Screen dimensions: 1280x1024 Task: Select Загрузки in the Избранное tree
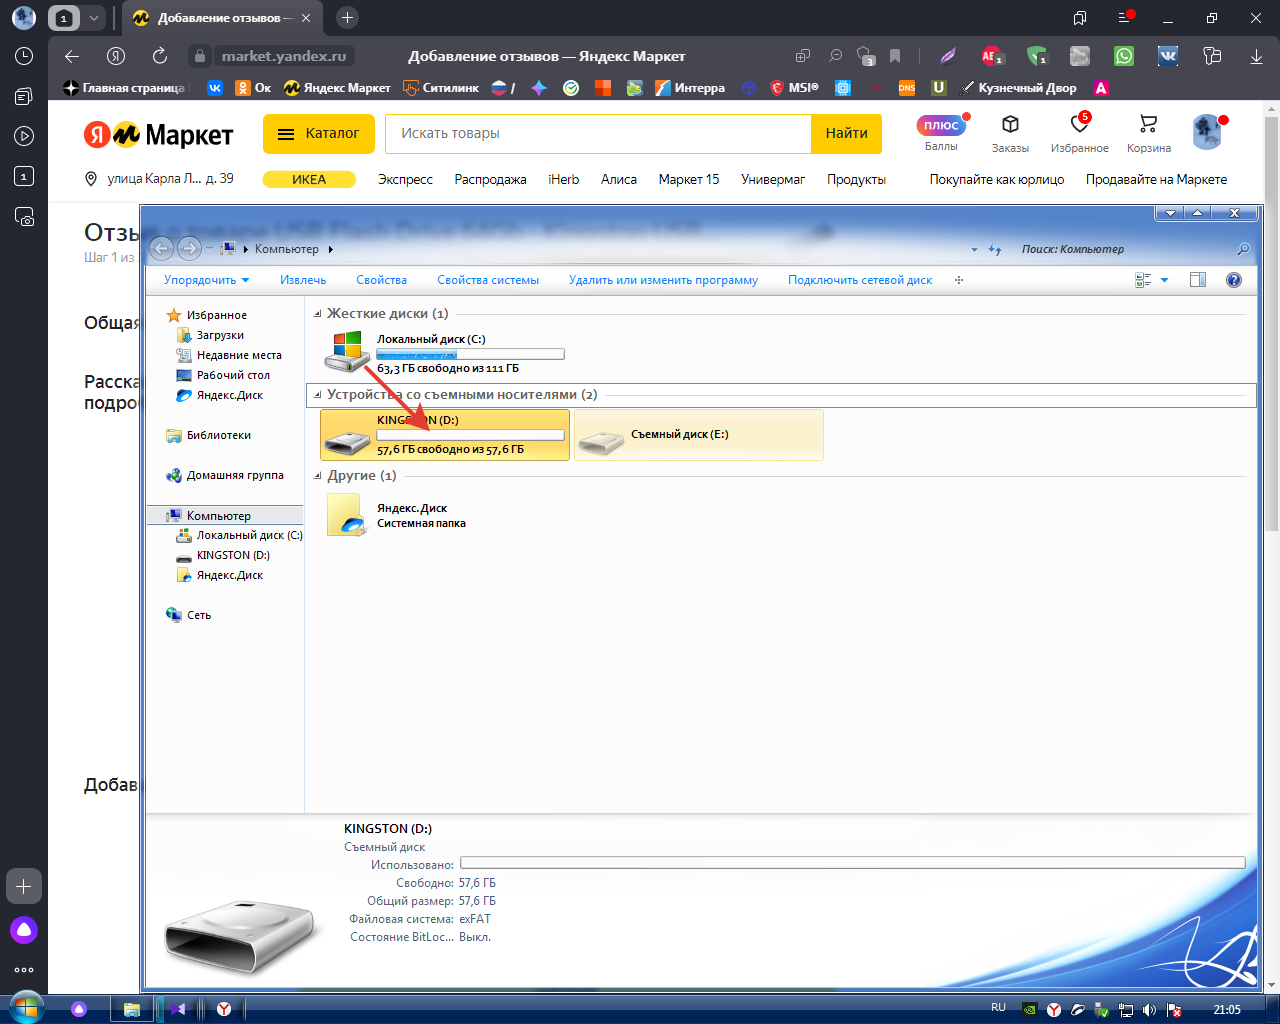pos(220,335)
